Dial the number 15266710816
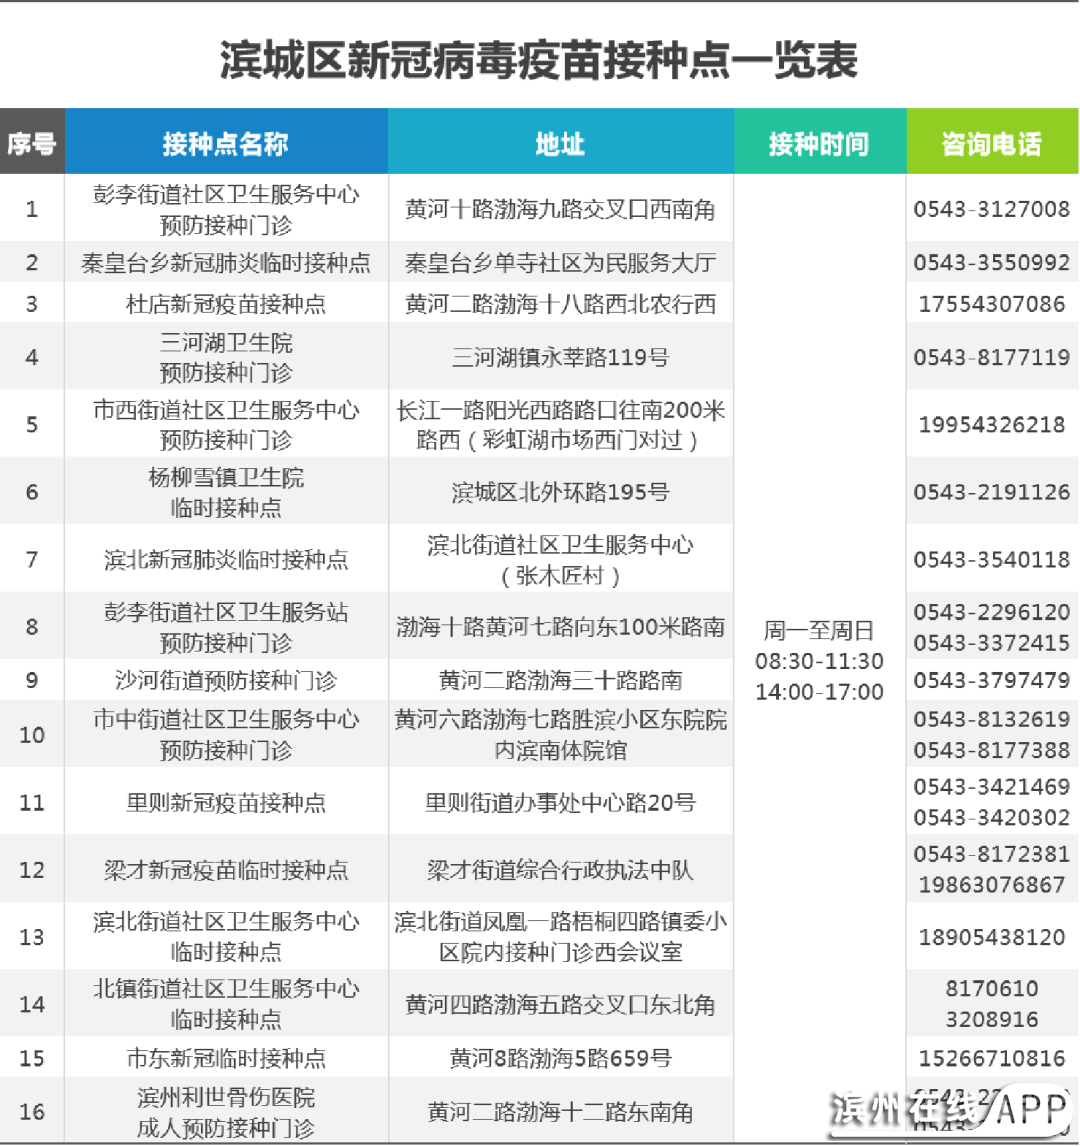1080x1146 pixels. point(991,1058)
